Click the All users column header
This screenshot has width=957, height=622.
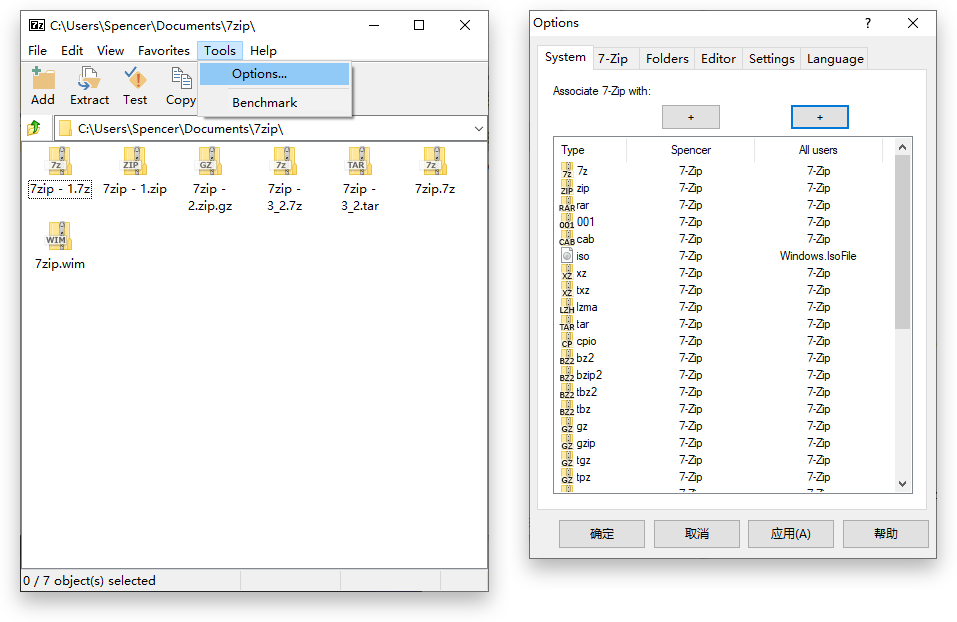(818, 150)
